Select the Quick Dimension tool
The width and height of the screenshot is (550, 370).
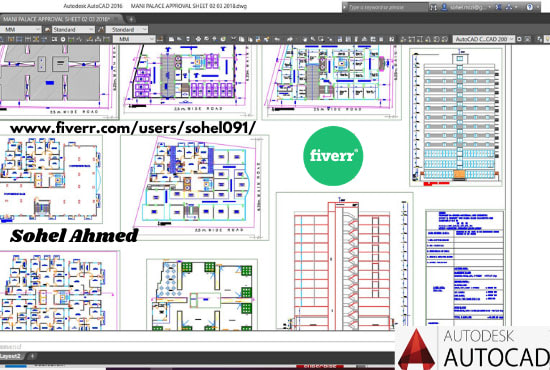coord(11,39)
